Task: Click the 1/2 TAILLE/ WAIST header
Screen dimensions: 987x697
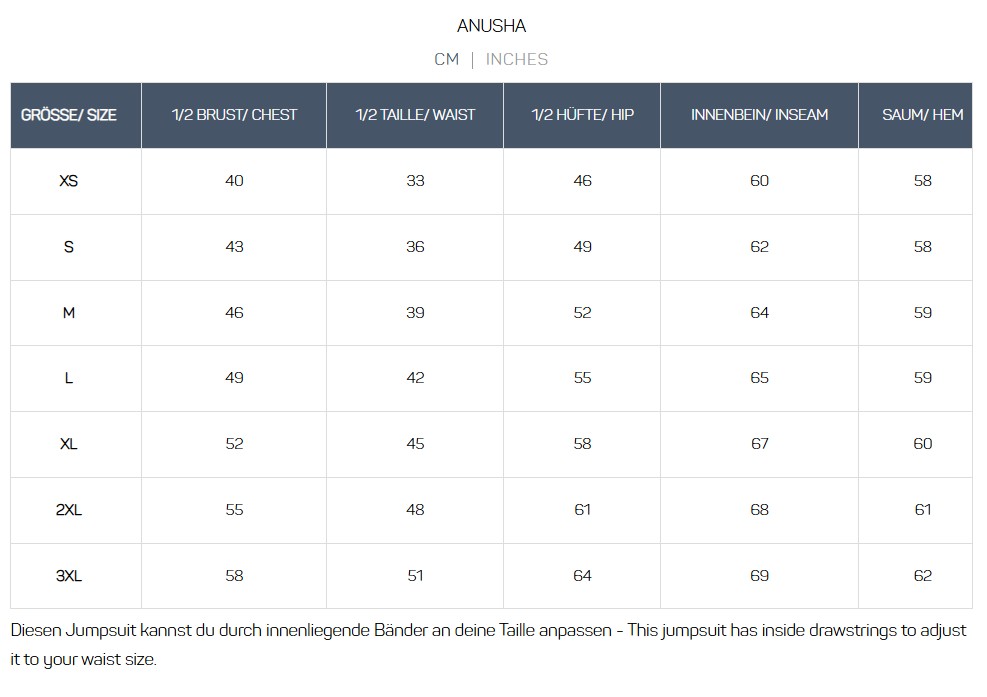Action: (415, 115)
